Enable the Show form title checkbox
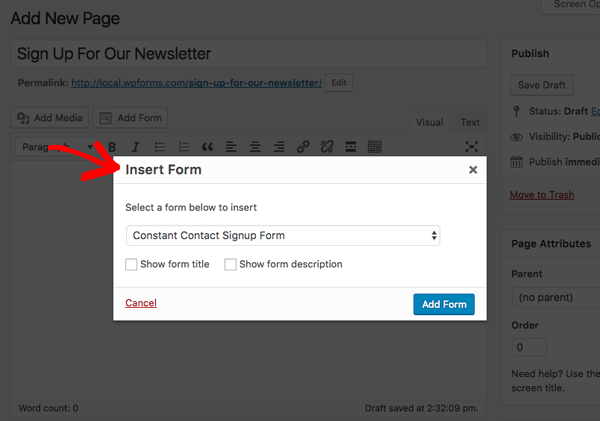The width and height of the screenshot is (600, 421). click(x=132, y=265)
